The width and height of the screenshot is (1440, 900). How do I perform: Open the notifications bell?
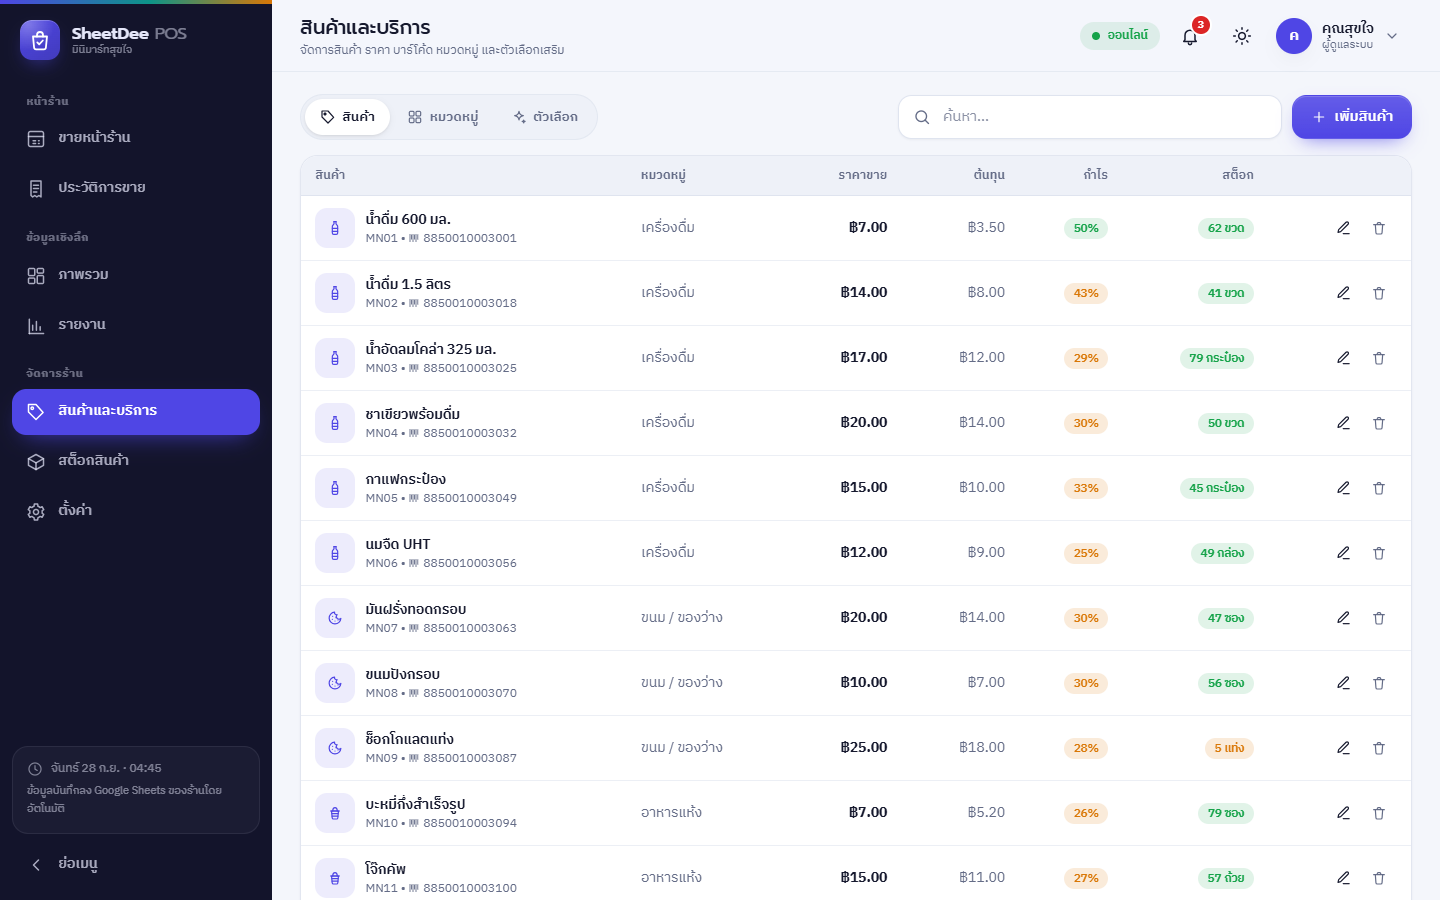[1190, 36]
